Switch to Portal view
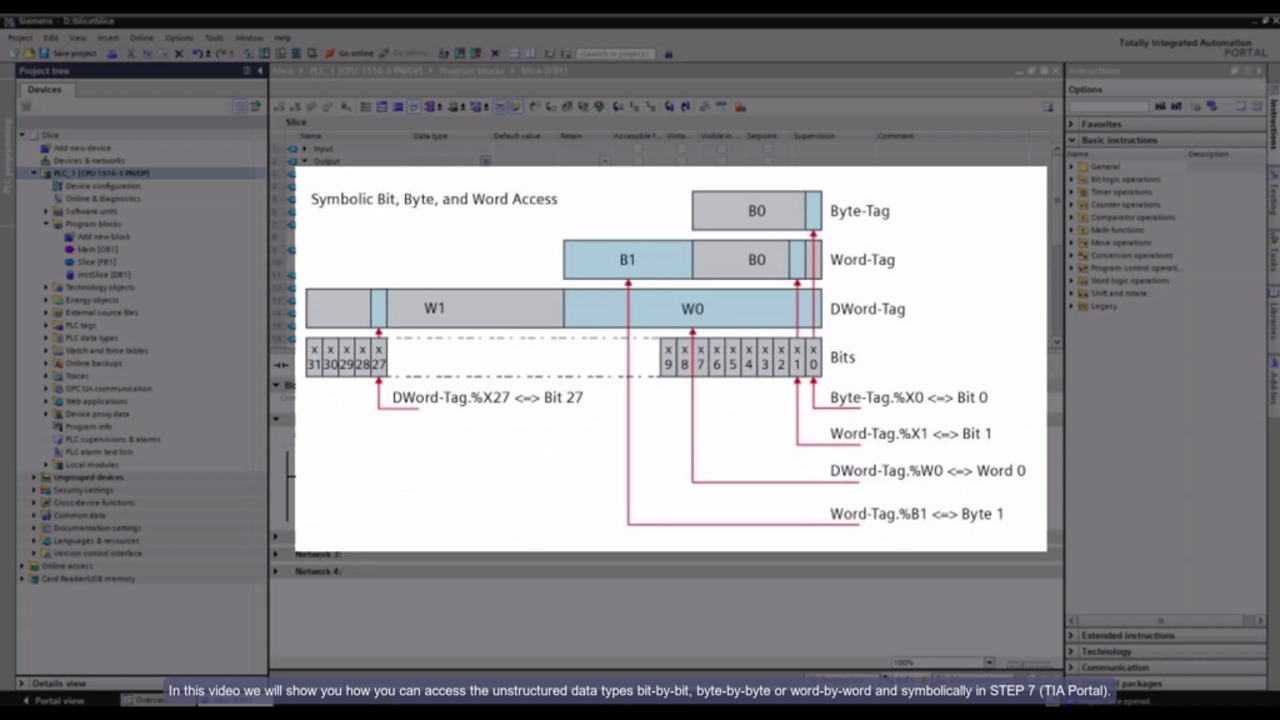The height and width of the screenshot is (720, 1280). [x=54, y=700]
